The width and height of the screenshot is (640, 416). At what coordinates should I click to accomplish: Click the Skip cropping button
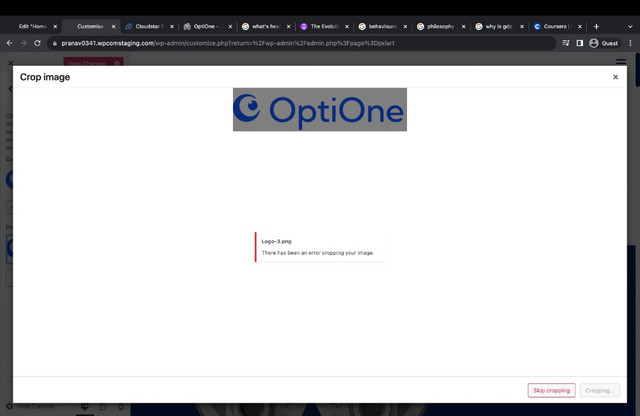551,390
